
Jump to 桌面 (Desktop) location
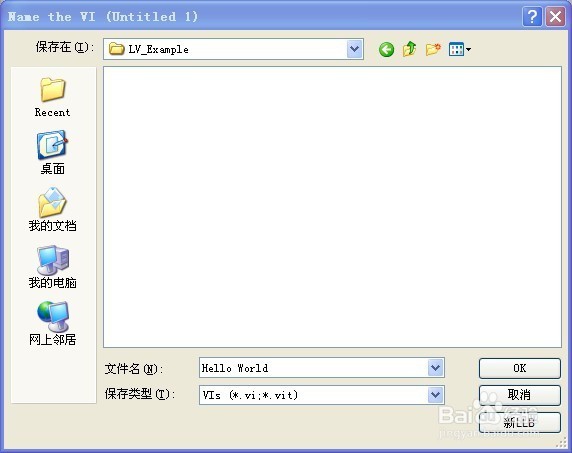coord(53,152)
